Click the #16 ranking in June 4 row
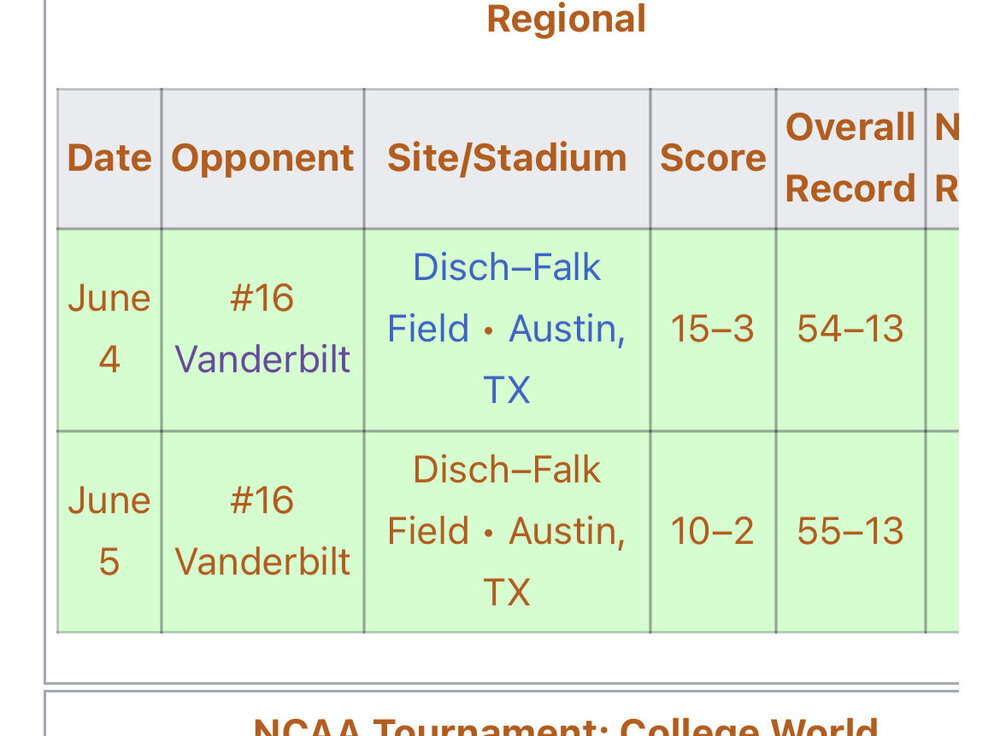 [262, 298]
